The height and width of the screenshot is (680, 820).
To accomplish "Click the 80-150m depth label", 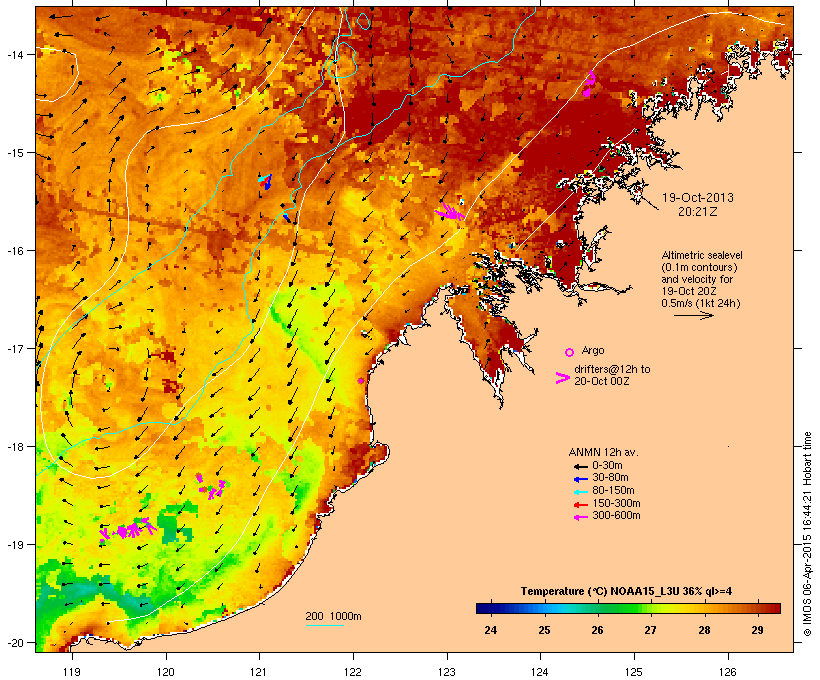I will (x=613, y=491).
